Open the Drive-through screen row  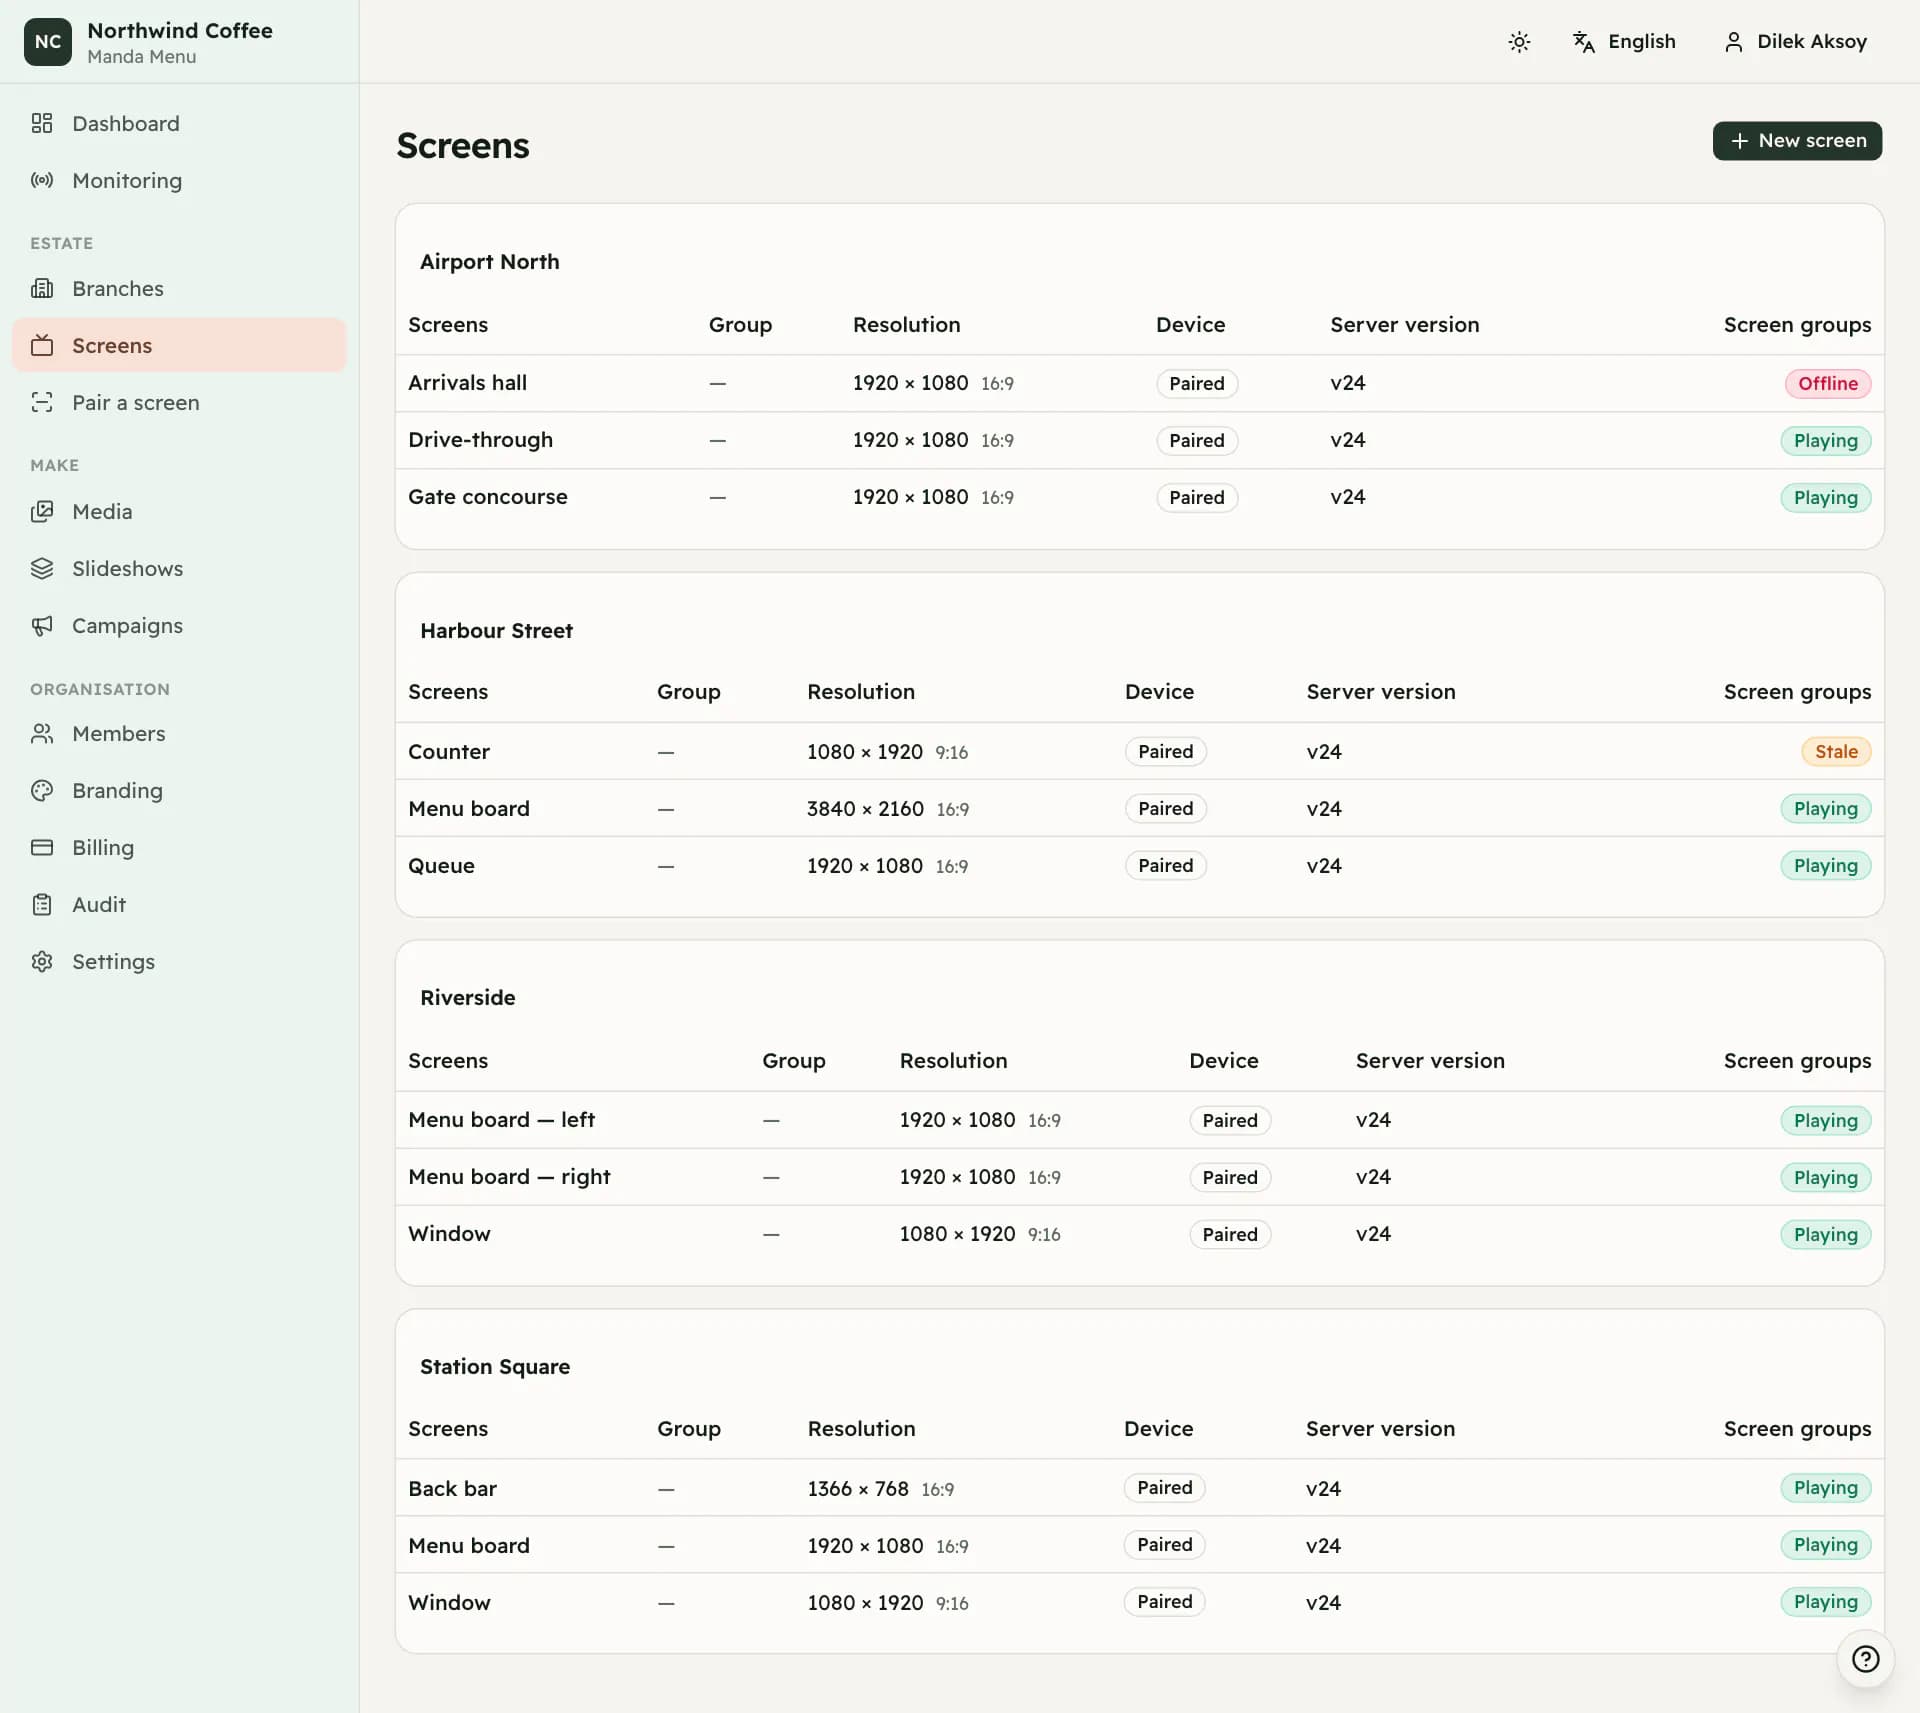pyautogui.click(x=1139, y=440)
